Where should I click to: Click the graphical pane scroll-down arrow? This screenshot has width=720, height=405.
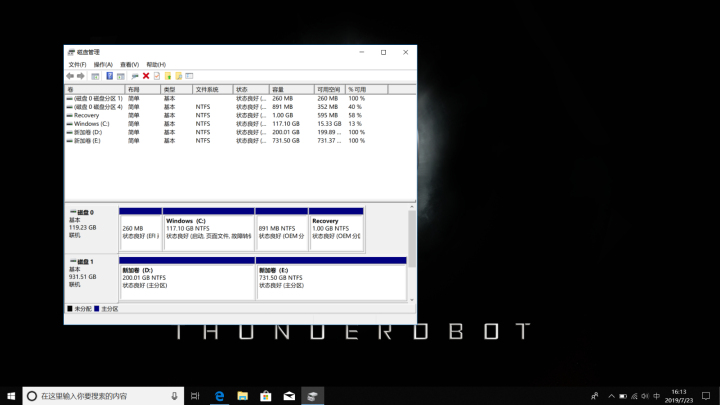pyautogui.click(x=412, y=300)
